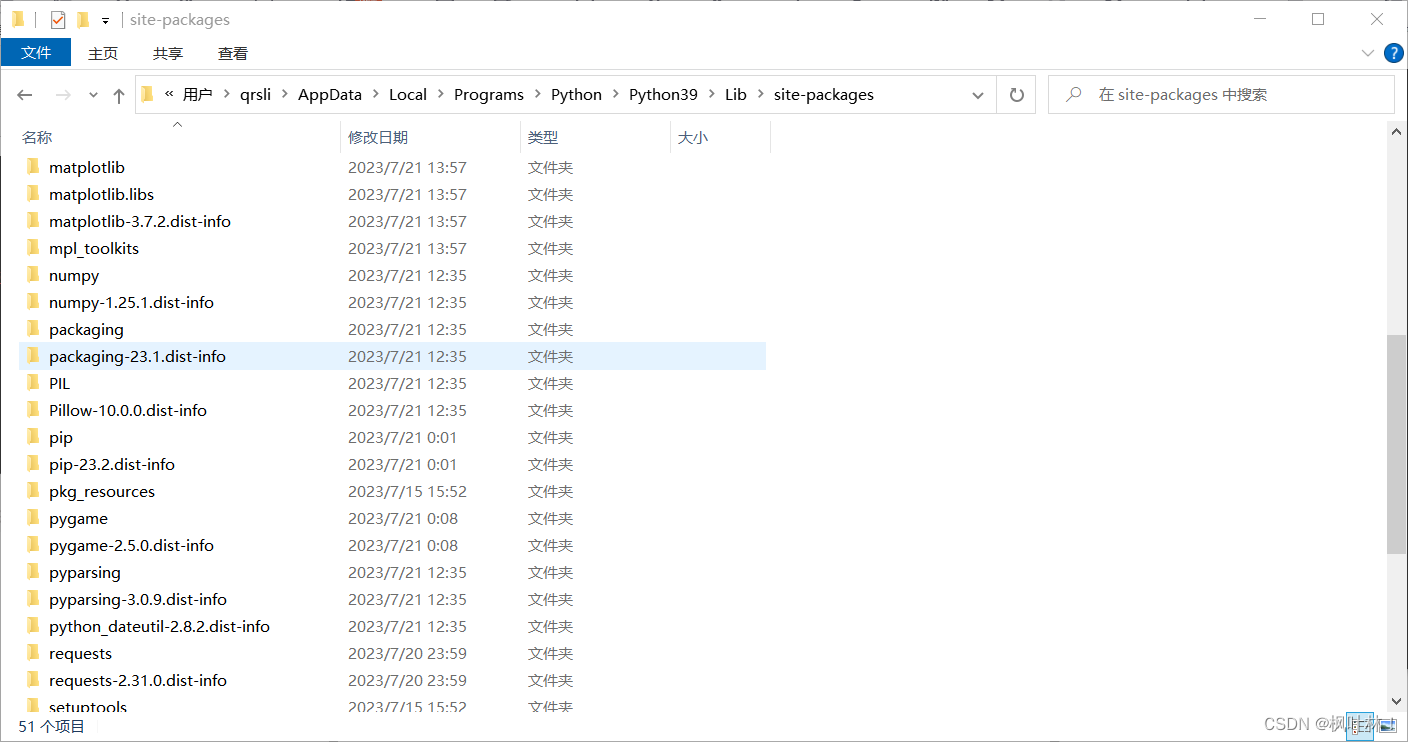Select the pip folder icon
The width and height of the screenshot is (1408, 742).
(33, 437)
